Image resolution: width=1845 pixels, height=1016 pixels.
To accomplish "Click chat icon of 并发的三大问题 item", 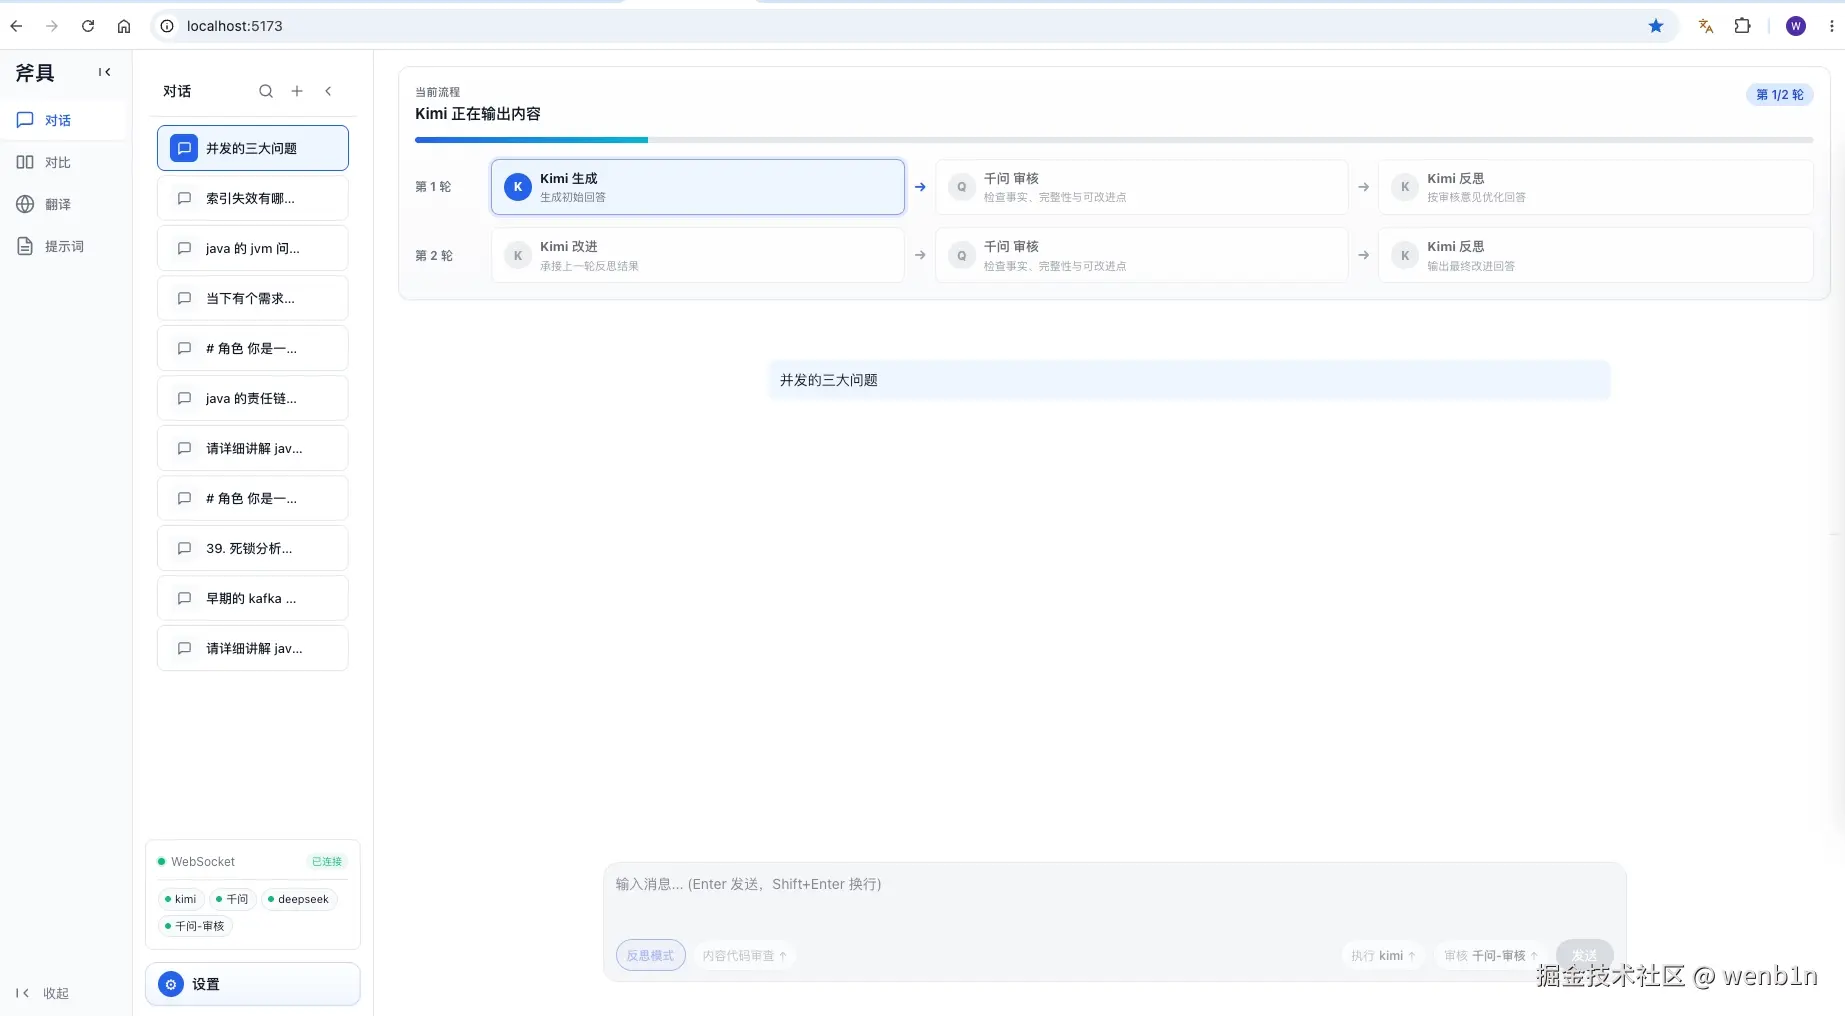I will tap(184, 148).
